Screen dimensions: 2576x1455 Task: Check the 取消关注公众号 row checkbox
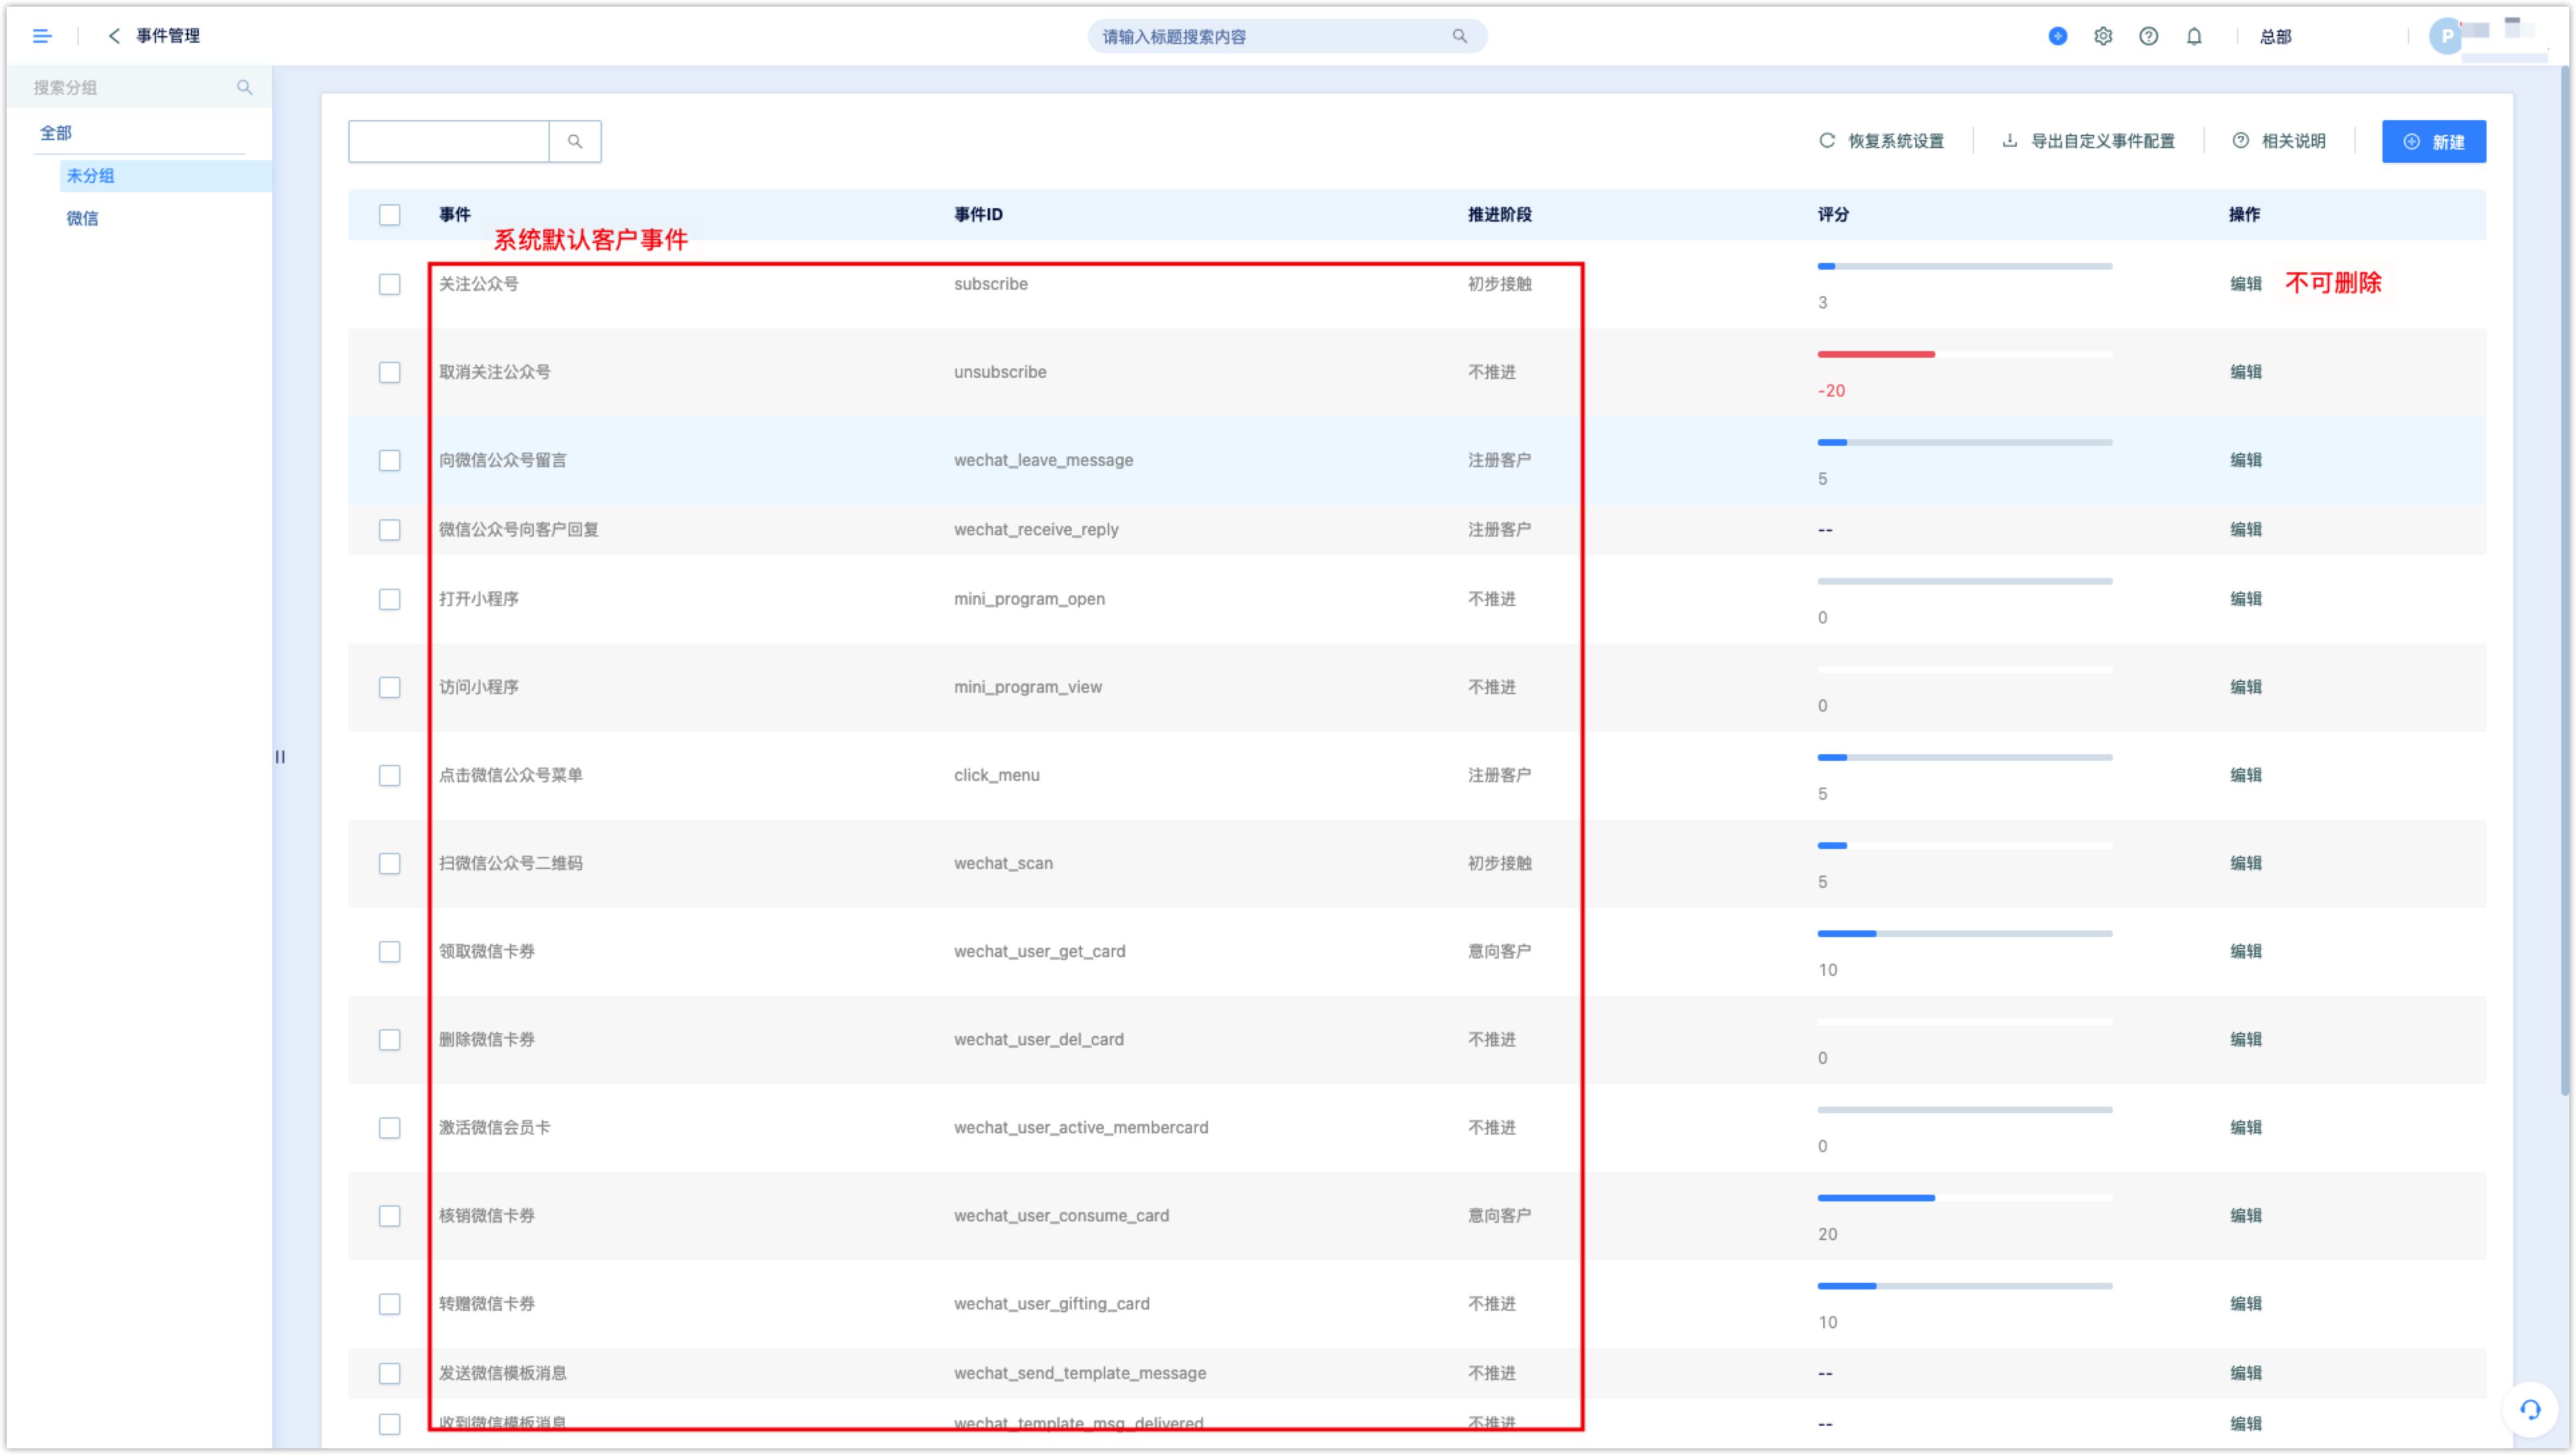pyautogui.click(x=390, y=372)
